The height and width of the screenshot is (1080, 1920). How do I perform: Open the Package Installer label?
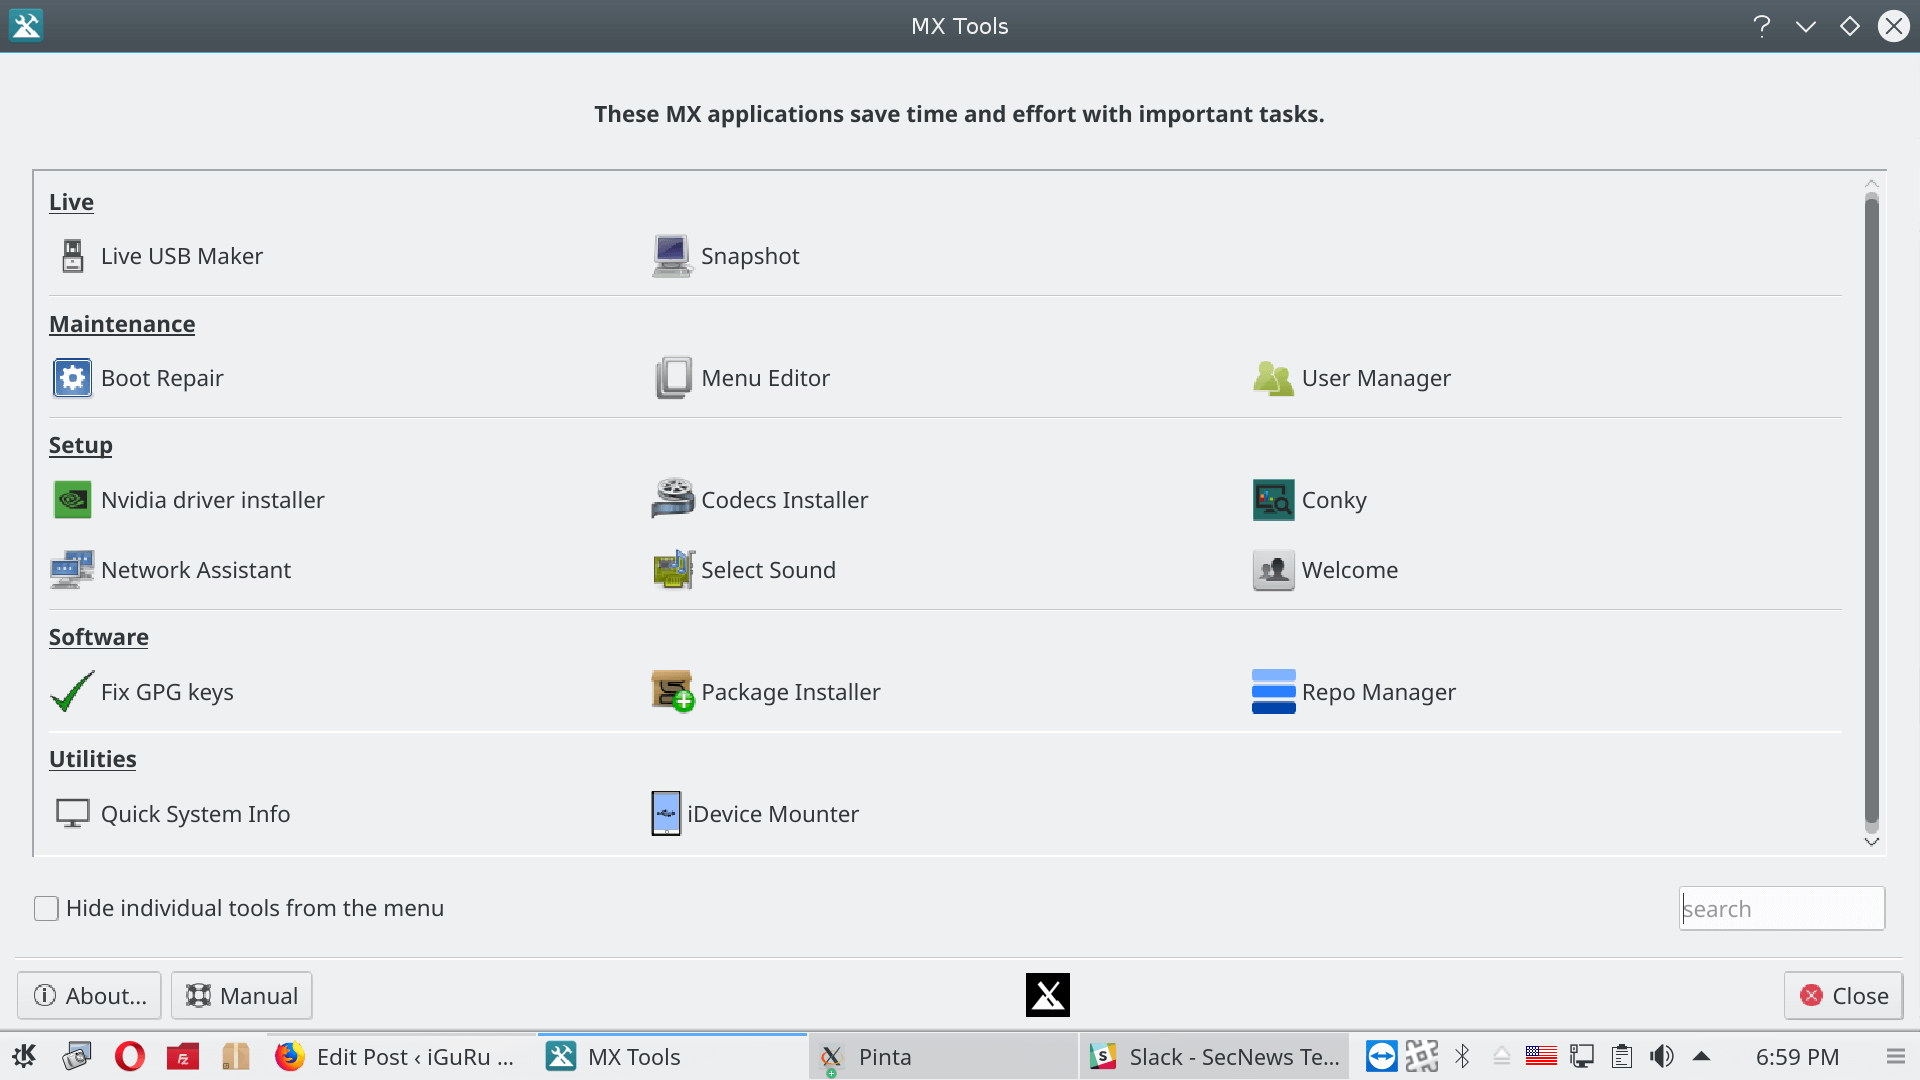791,692
